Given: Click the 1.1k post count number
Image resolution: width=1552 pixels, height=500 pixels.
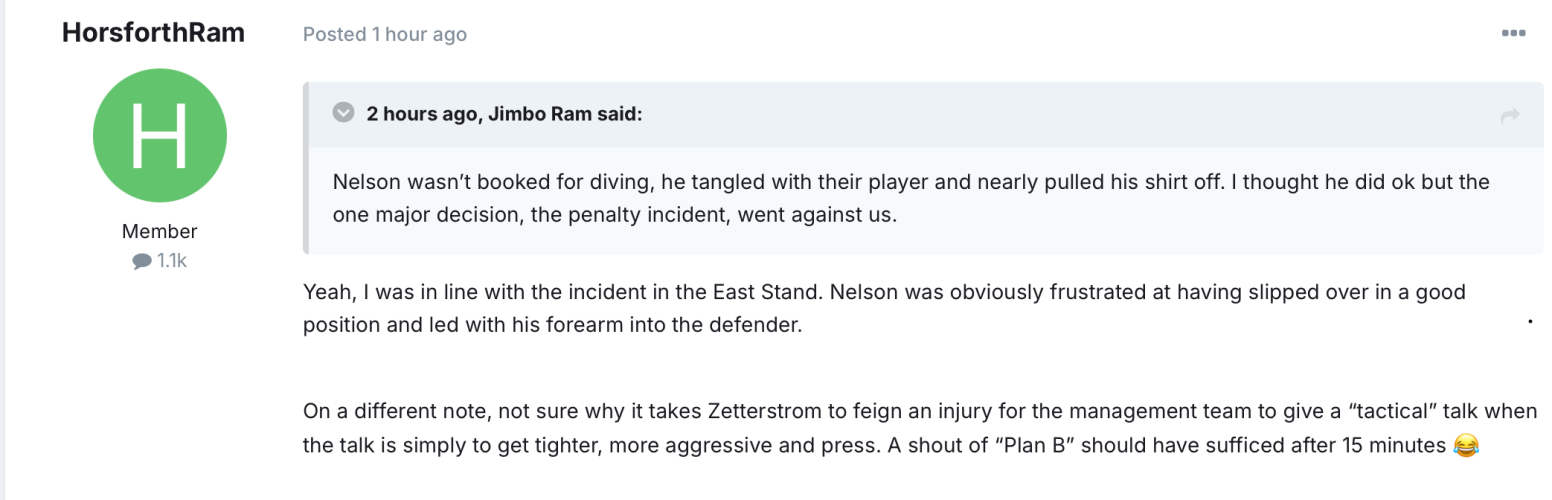Looking at the screenshot, I should [x=172, y=262].
